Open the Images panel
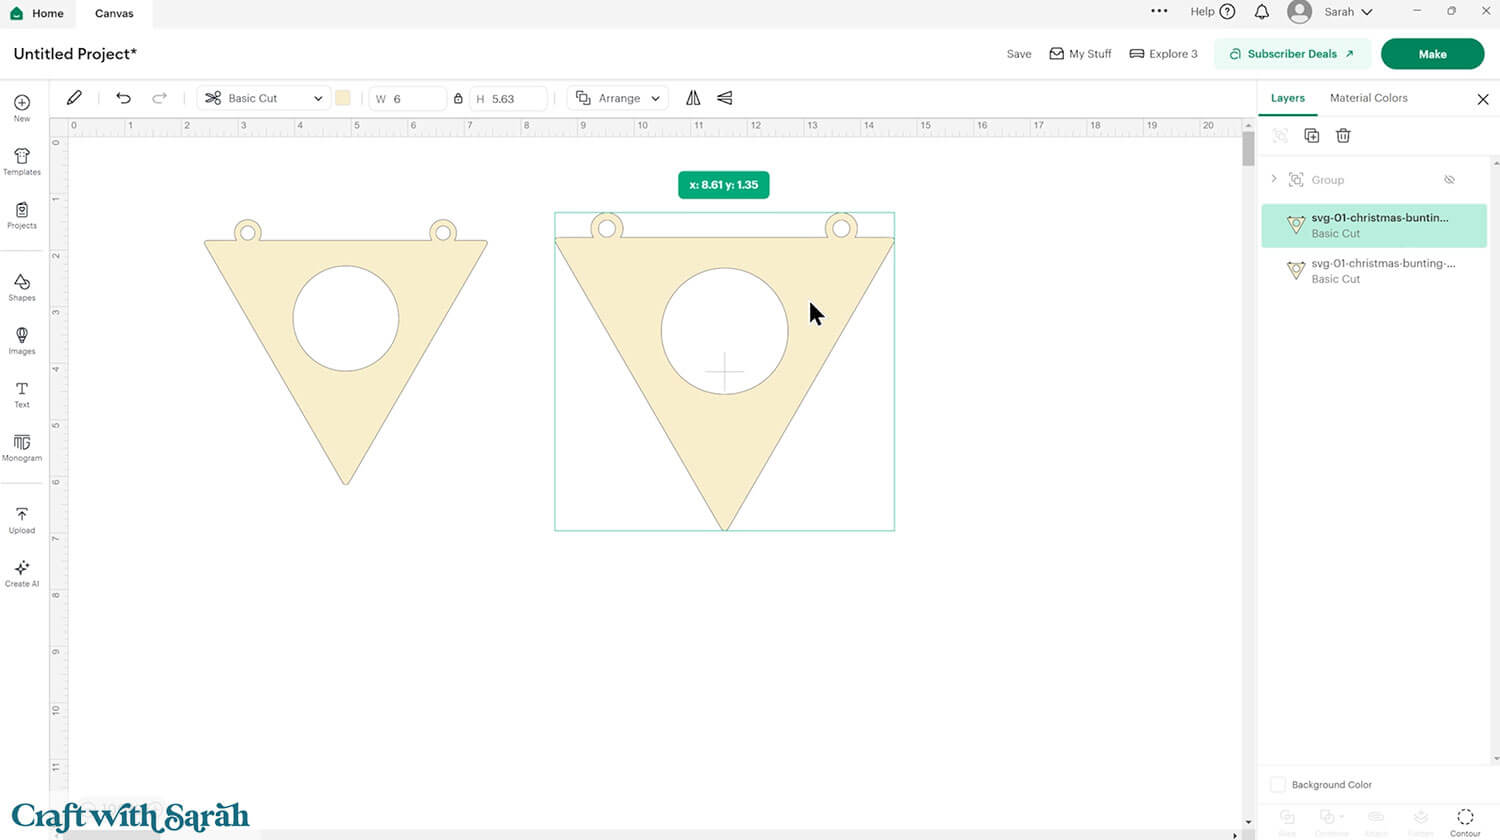Image resolution: width=1500 pixels, height=840 pixels. click(x=21, y=341)
